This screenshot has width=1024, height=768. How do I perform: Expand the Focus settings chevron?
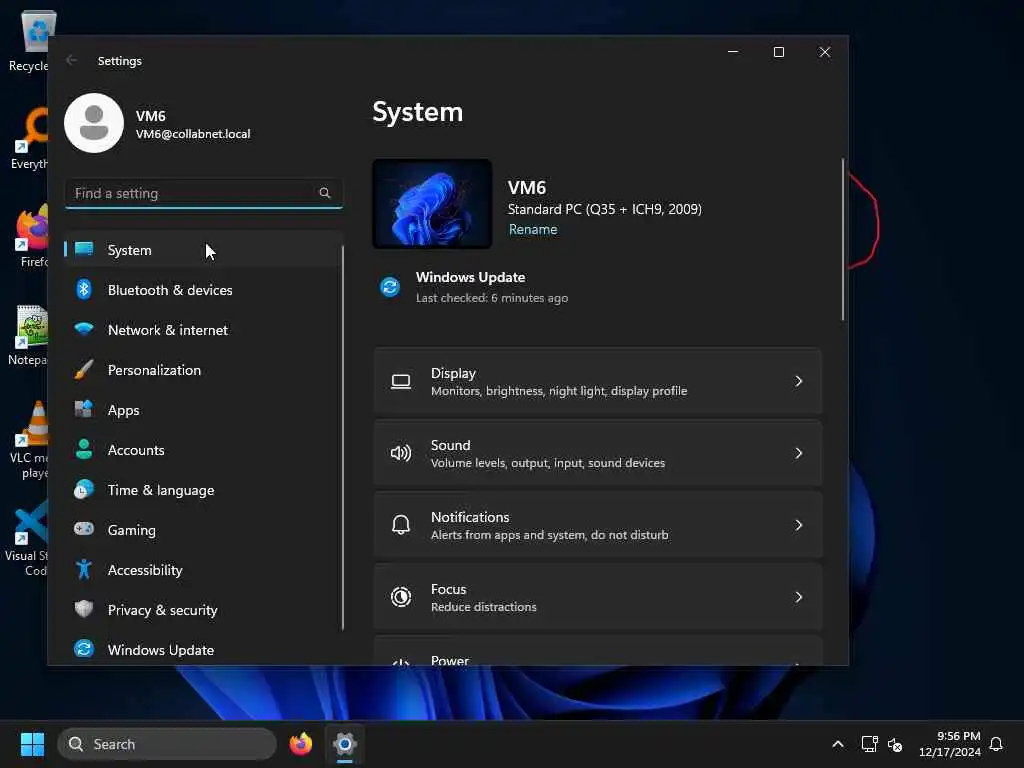[x=798, y=597]
